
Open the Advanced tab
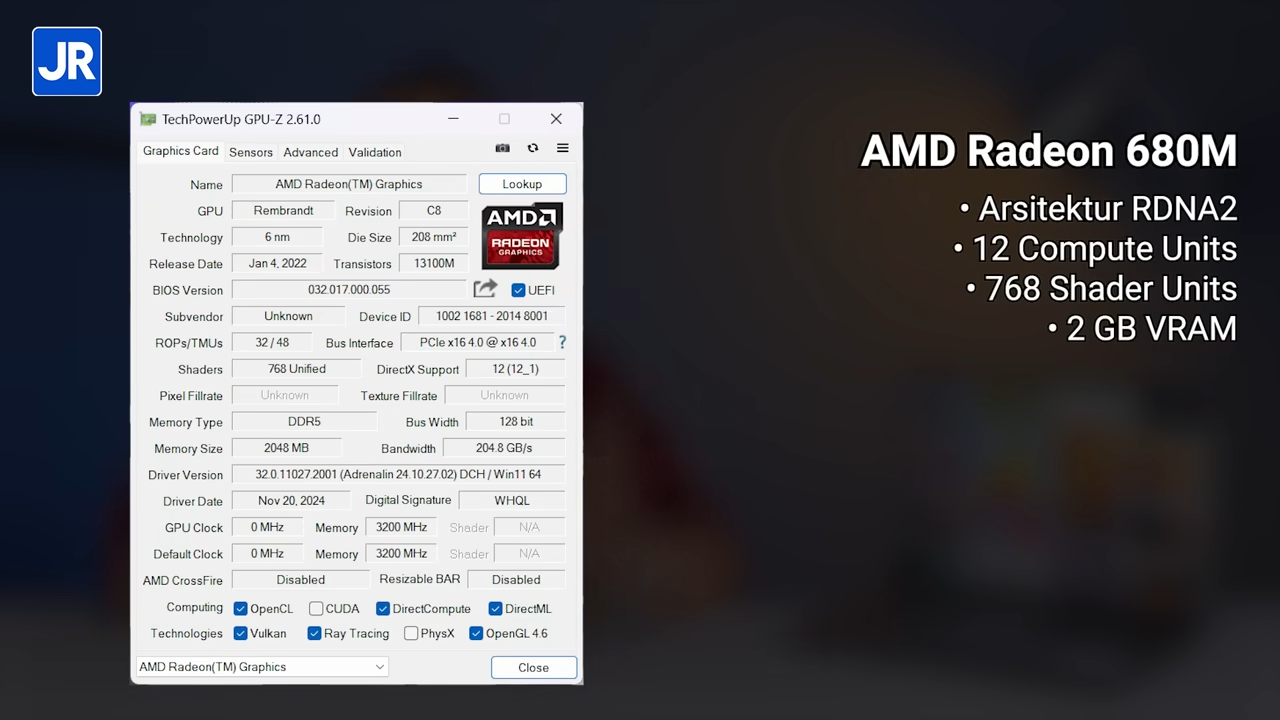click(x=310, y=152)
